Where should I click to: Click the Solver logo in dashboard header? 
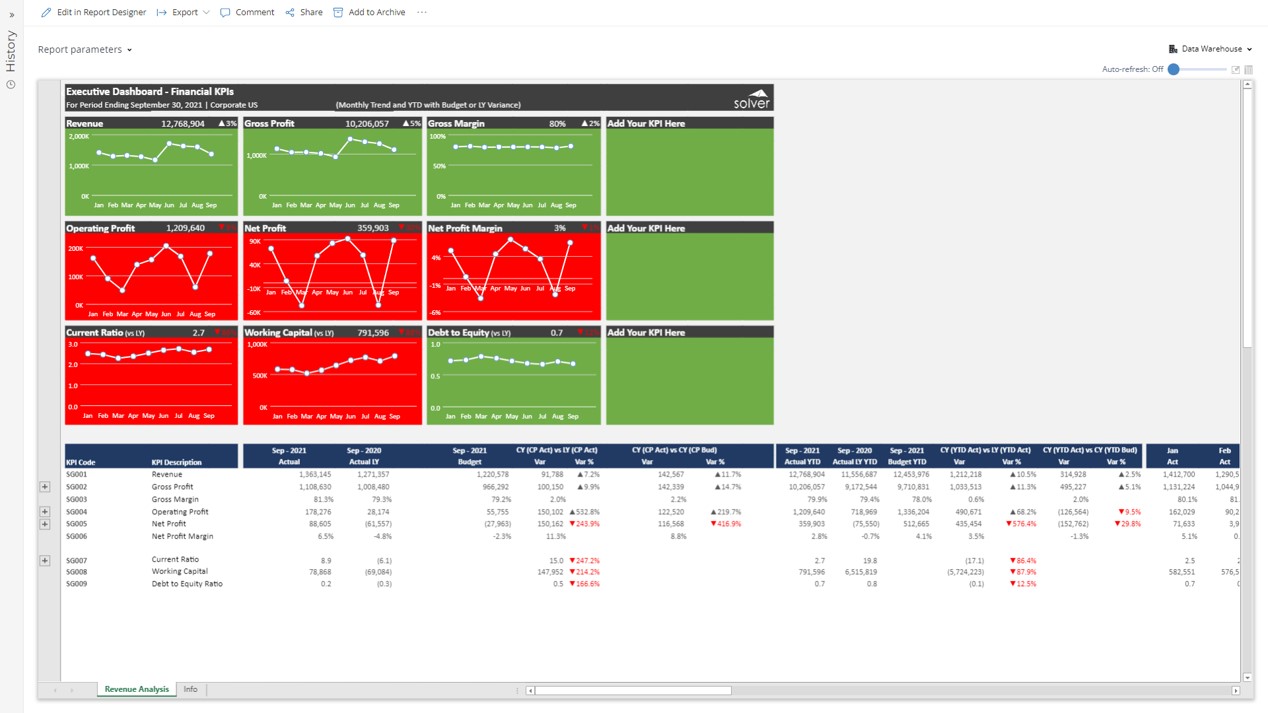[751, 98]
